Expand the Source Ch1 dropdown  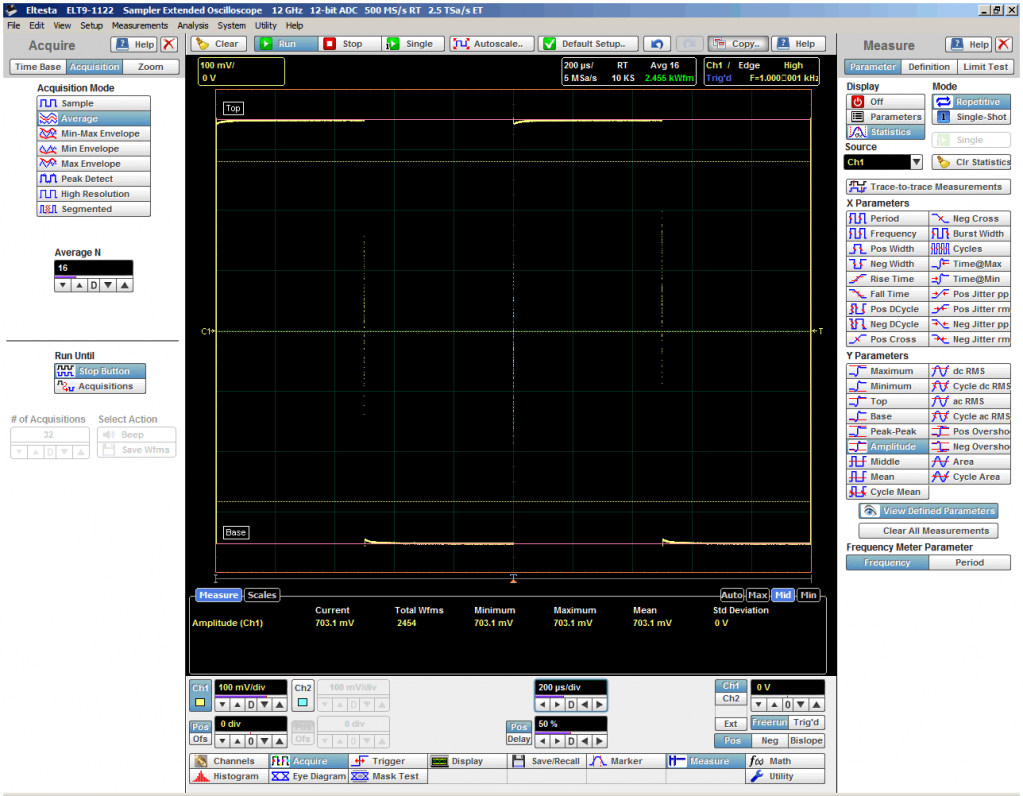click(916, 162)
